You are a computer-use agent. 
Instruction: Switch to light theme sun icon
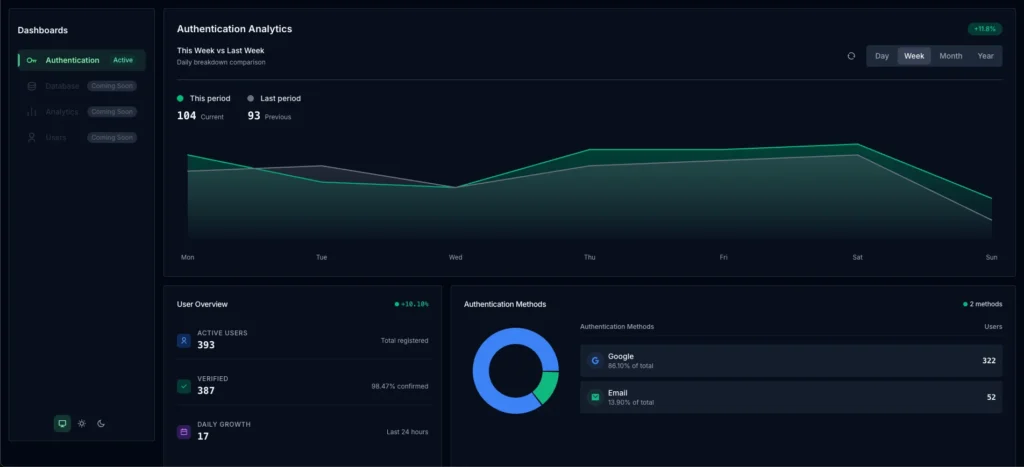click(x=82, y=423)
